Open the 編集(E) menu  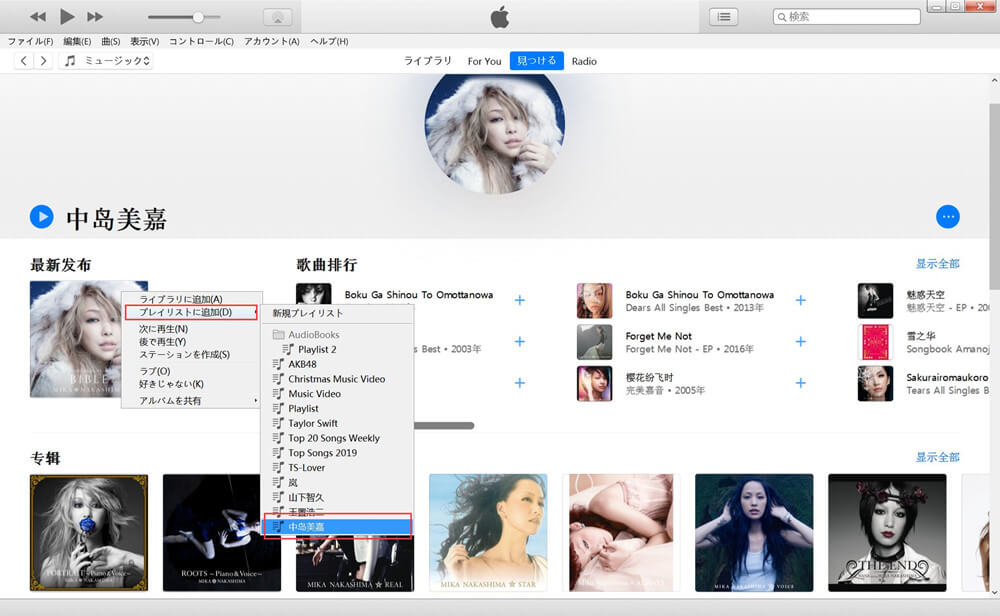coord(77,41)
